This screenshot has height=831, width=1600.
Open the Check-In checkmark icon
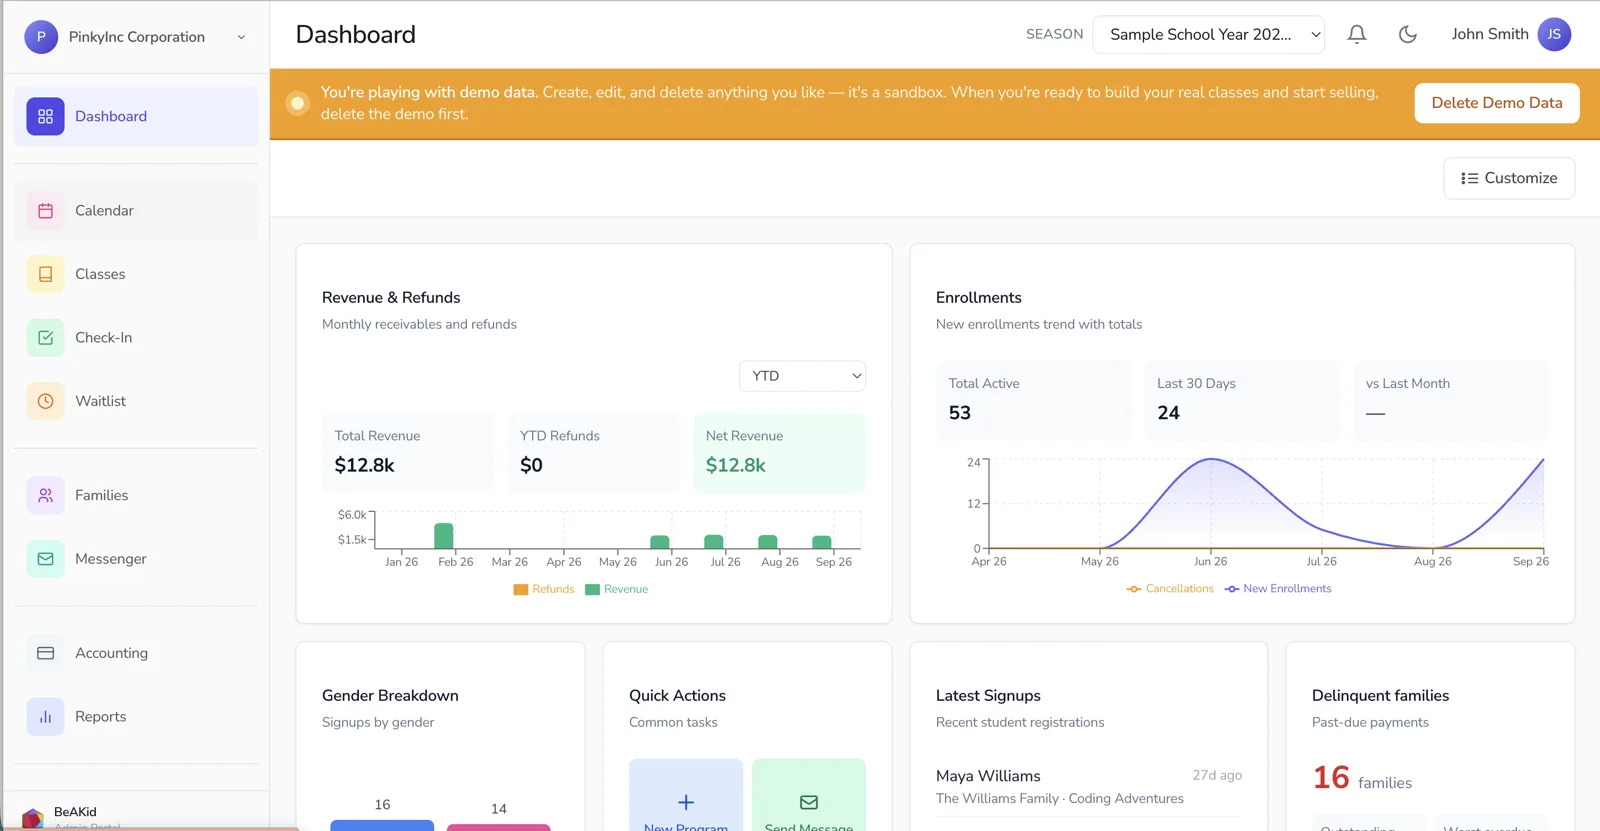coord(45,338)
